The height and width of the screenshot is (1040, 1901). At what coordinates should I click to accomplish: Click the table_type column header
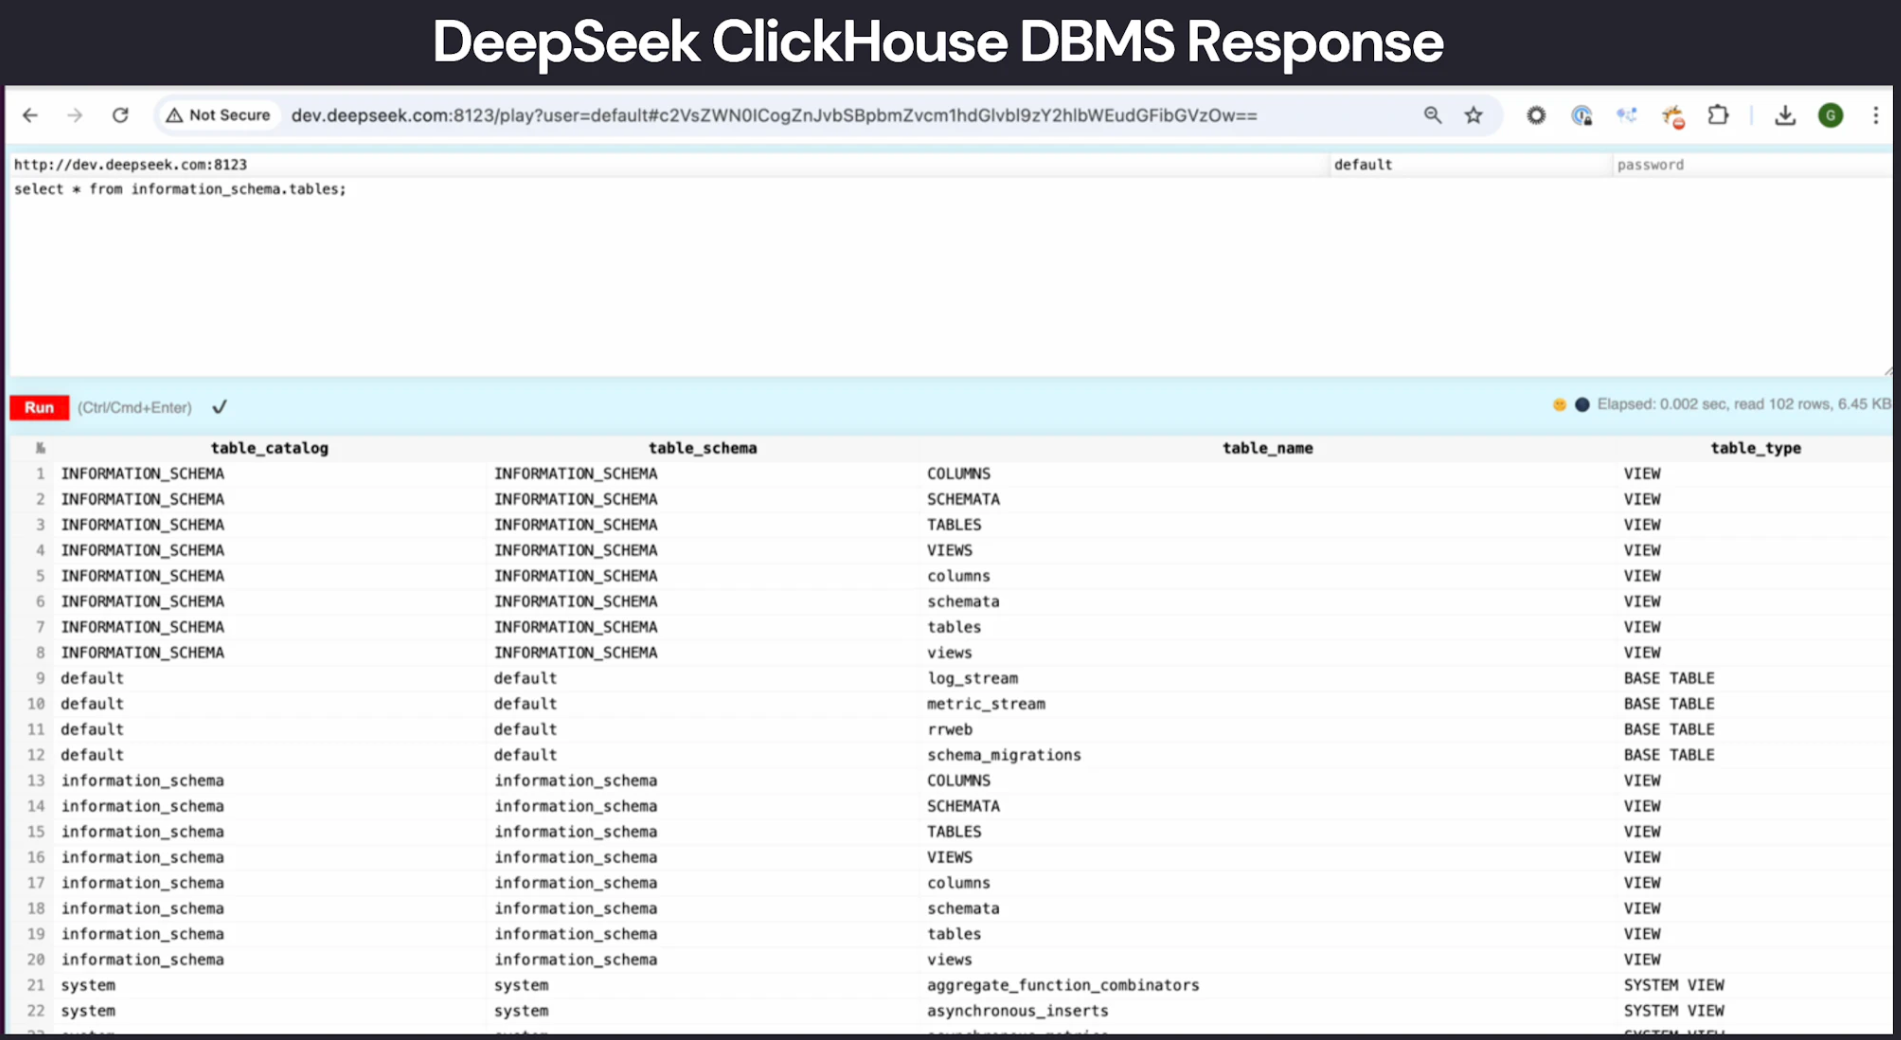pos(1755,448)
